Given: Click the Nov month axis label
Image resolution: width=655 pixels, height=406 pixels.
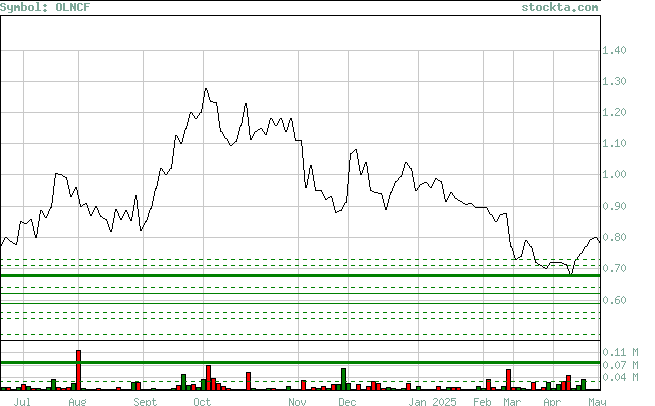Looking at the screenshot, I should 297,401.
